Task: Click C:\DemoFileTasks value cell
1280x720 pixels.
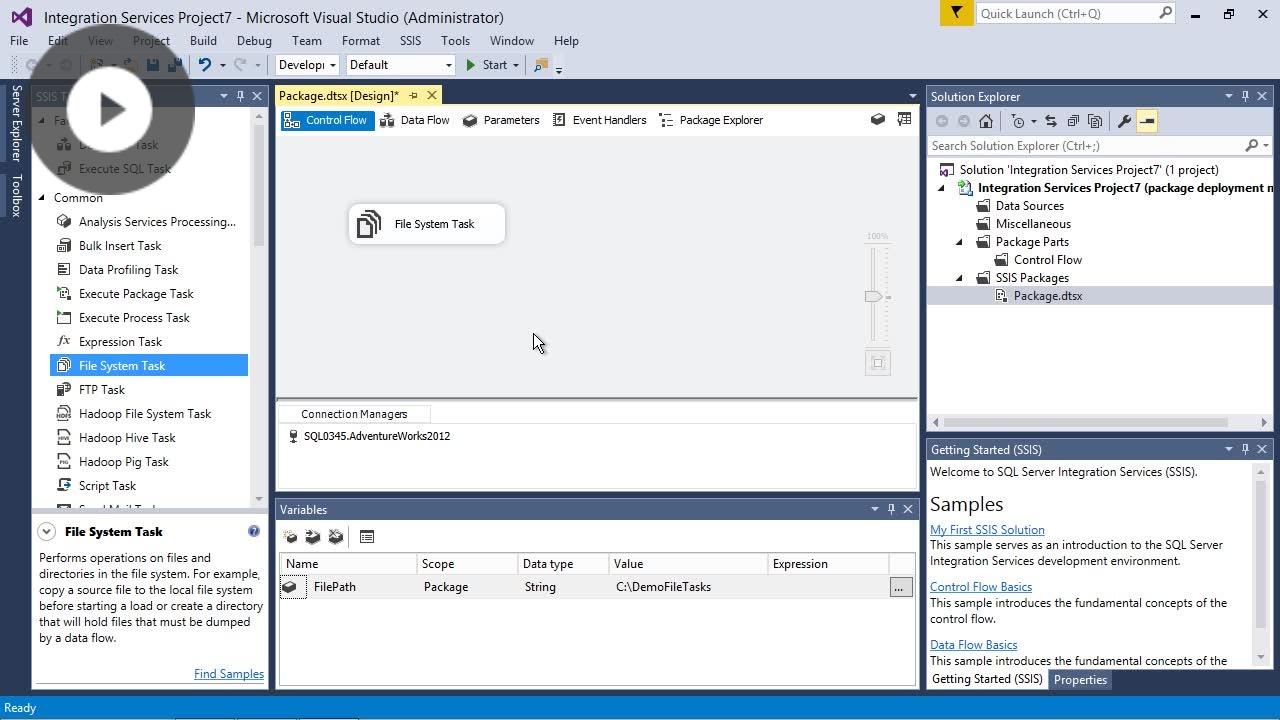Action: [690, 587]
